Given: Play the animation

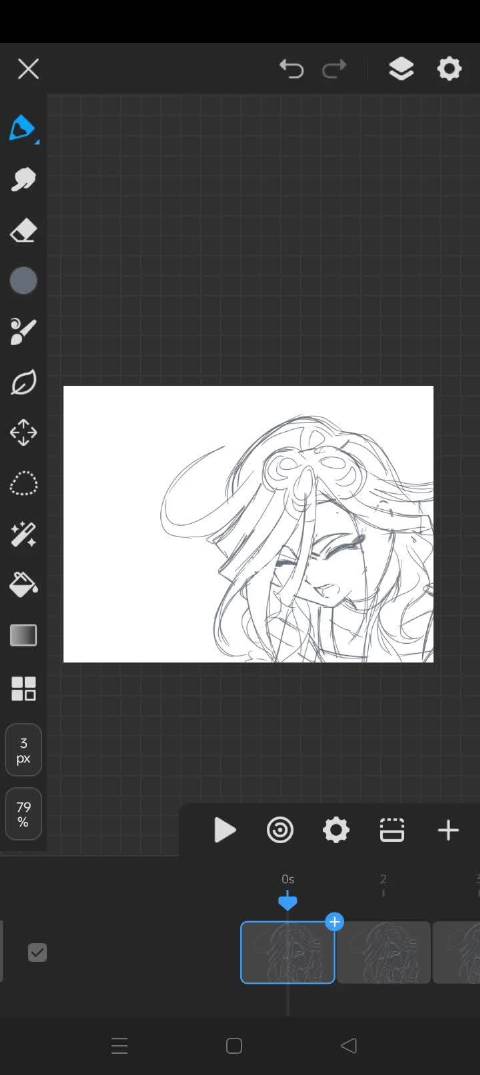Looking at the screenshot, I should 224,830.
